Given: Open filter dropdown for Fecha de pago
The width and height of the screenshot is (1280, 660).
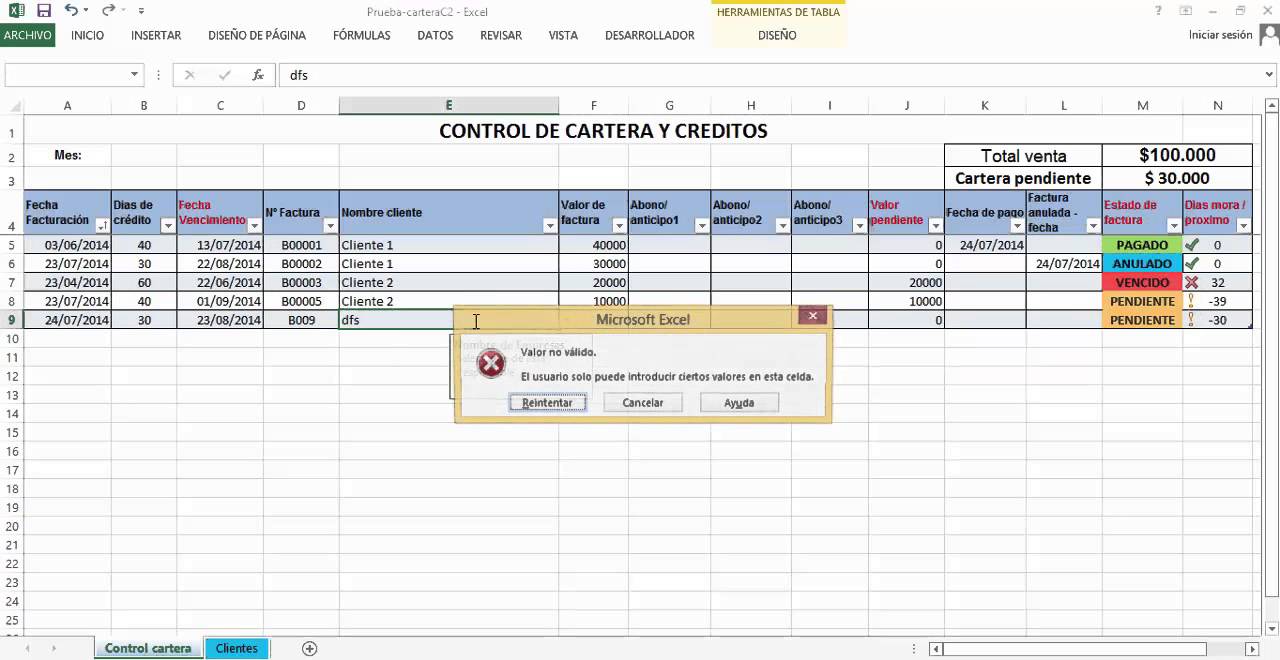Looking at the screenshot, I should click(1017, 226).
